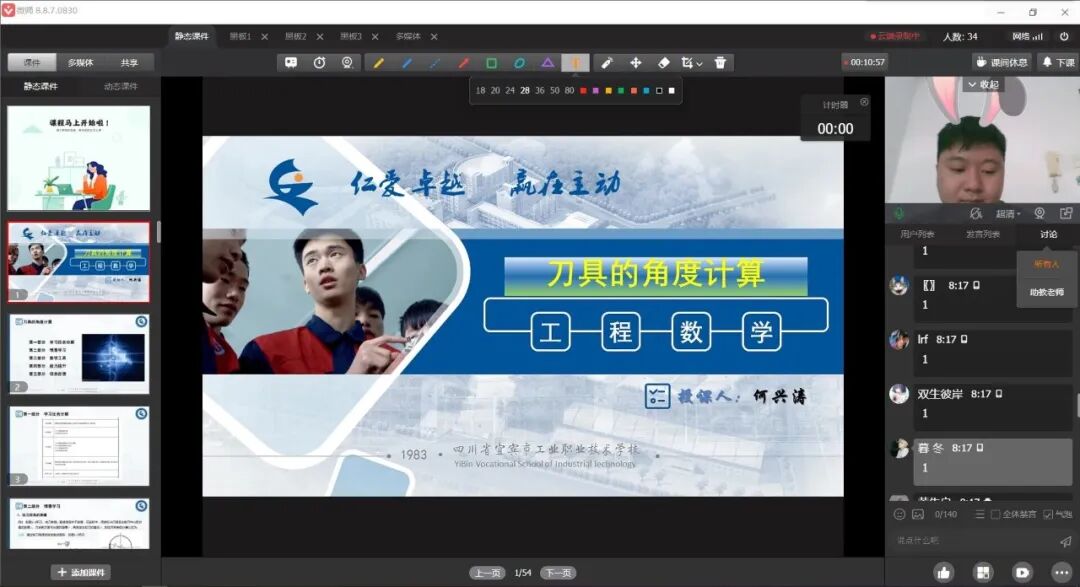Set font size to 36

pos(539,90)
